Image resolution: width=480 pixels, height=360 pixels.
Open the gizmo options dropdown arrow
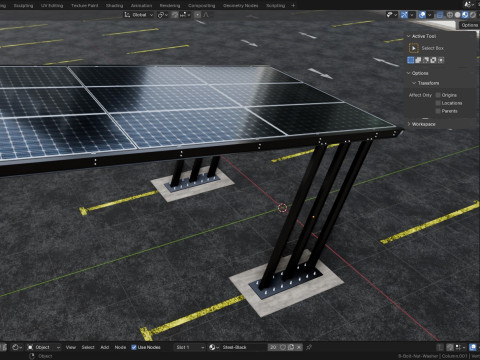coord(412,15)
